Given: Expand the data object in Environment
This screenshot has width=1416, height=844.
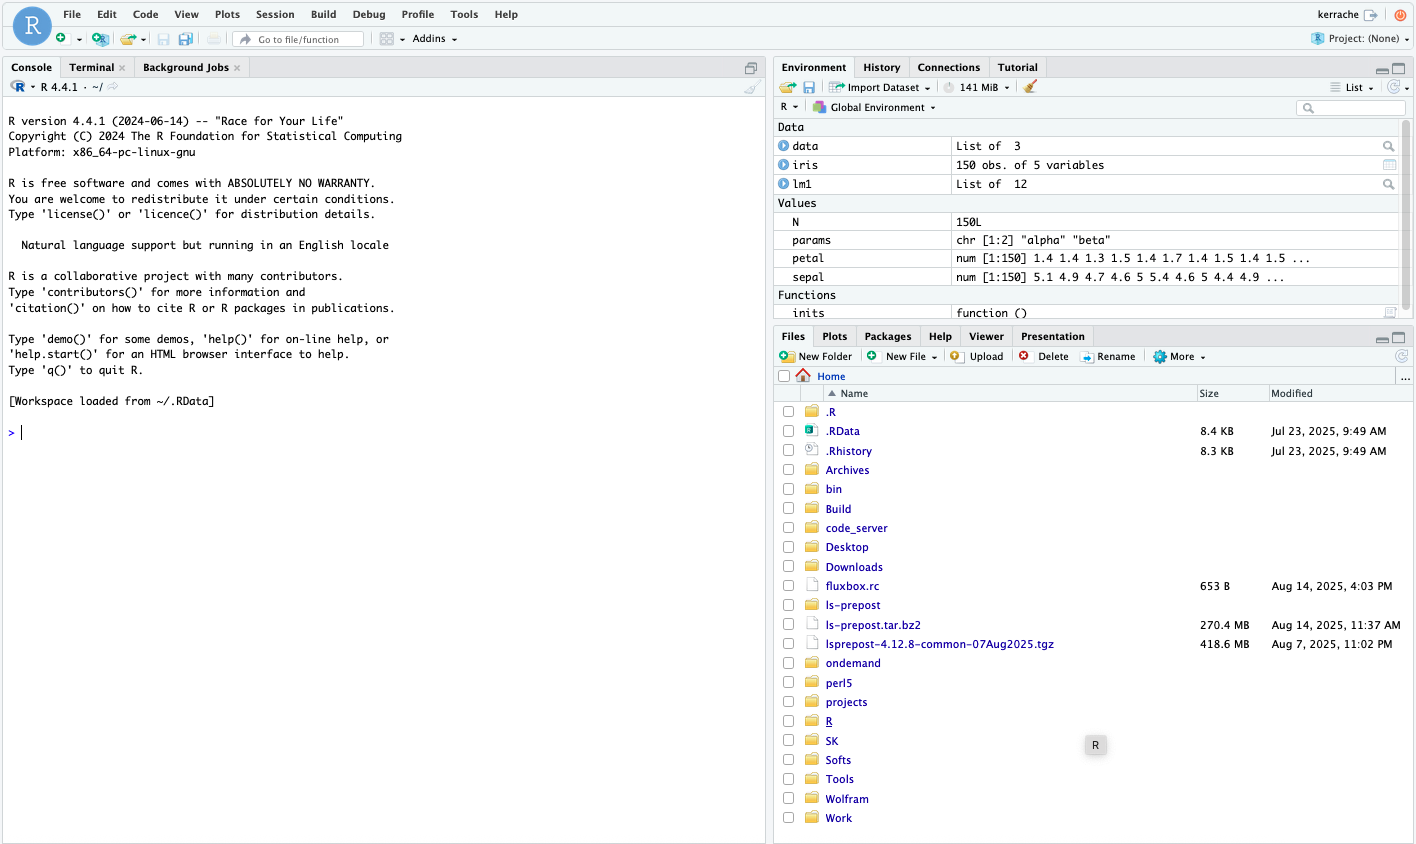Looking at the screenshot, I should (784, 146).
